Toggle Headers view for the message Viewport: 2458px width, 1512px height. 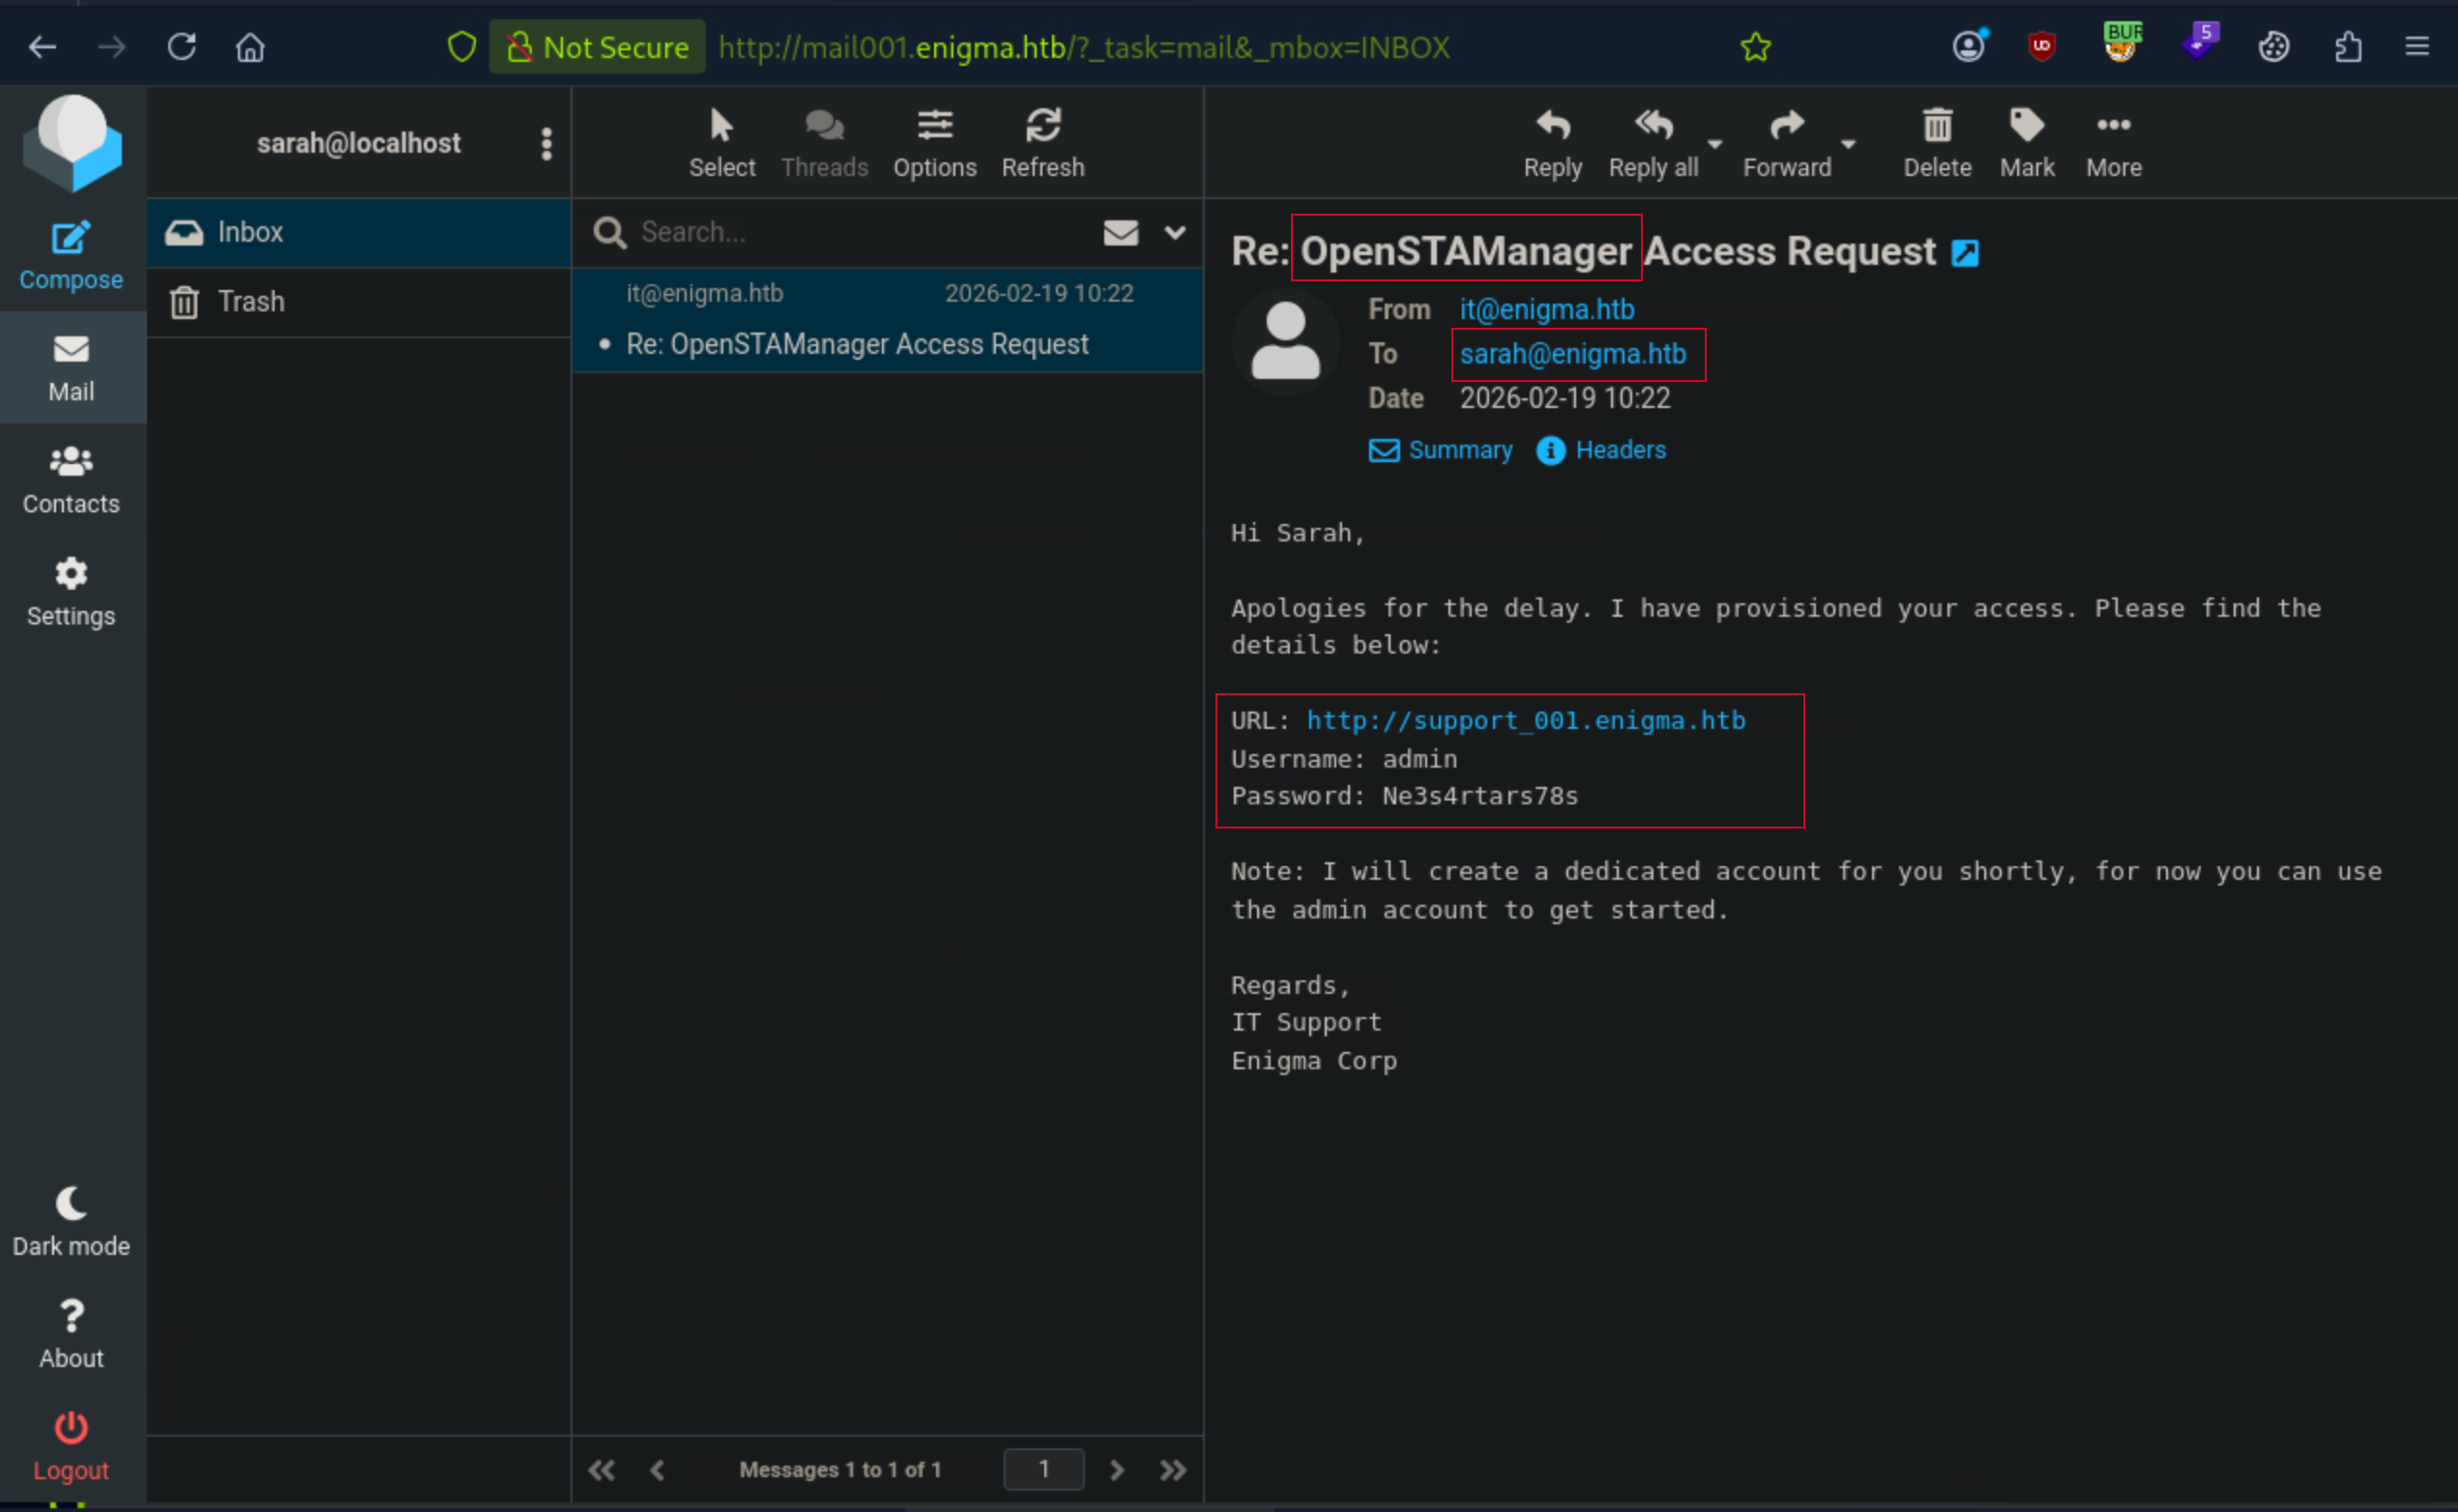[1601, 451]
